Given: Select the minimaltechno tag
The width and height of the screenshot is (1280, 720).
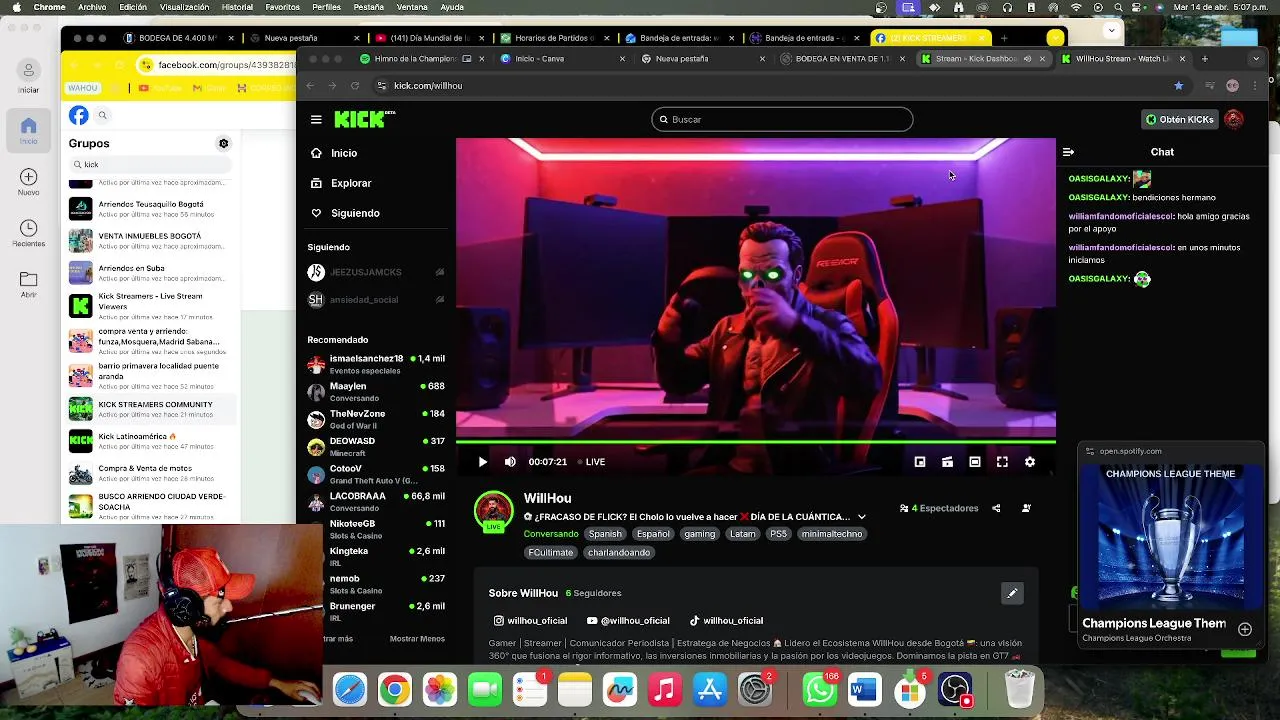Looking at the screenshot, I should pos(832,534).
